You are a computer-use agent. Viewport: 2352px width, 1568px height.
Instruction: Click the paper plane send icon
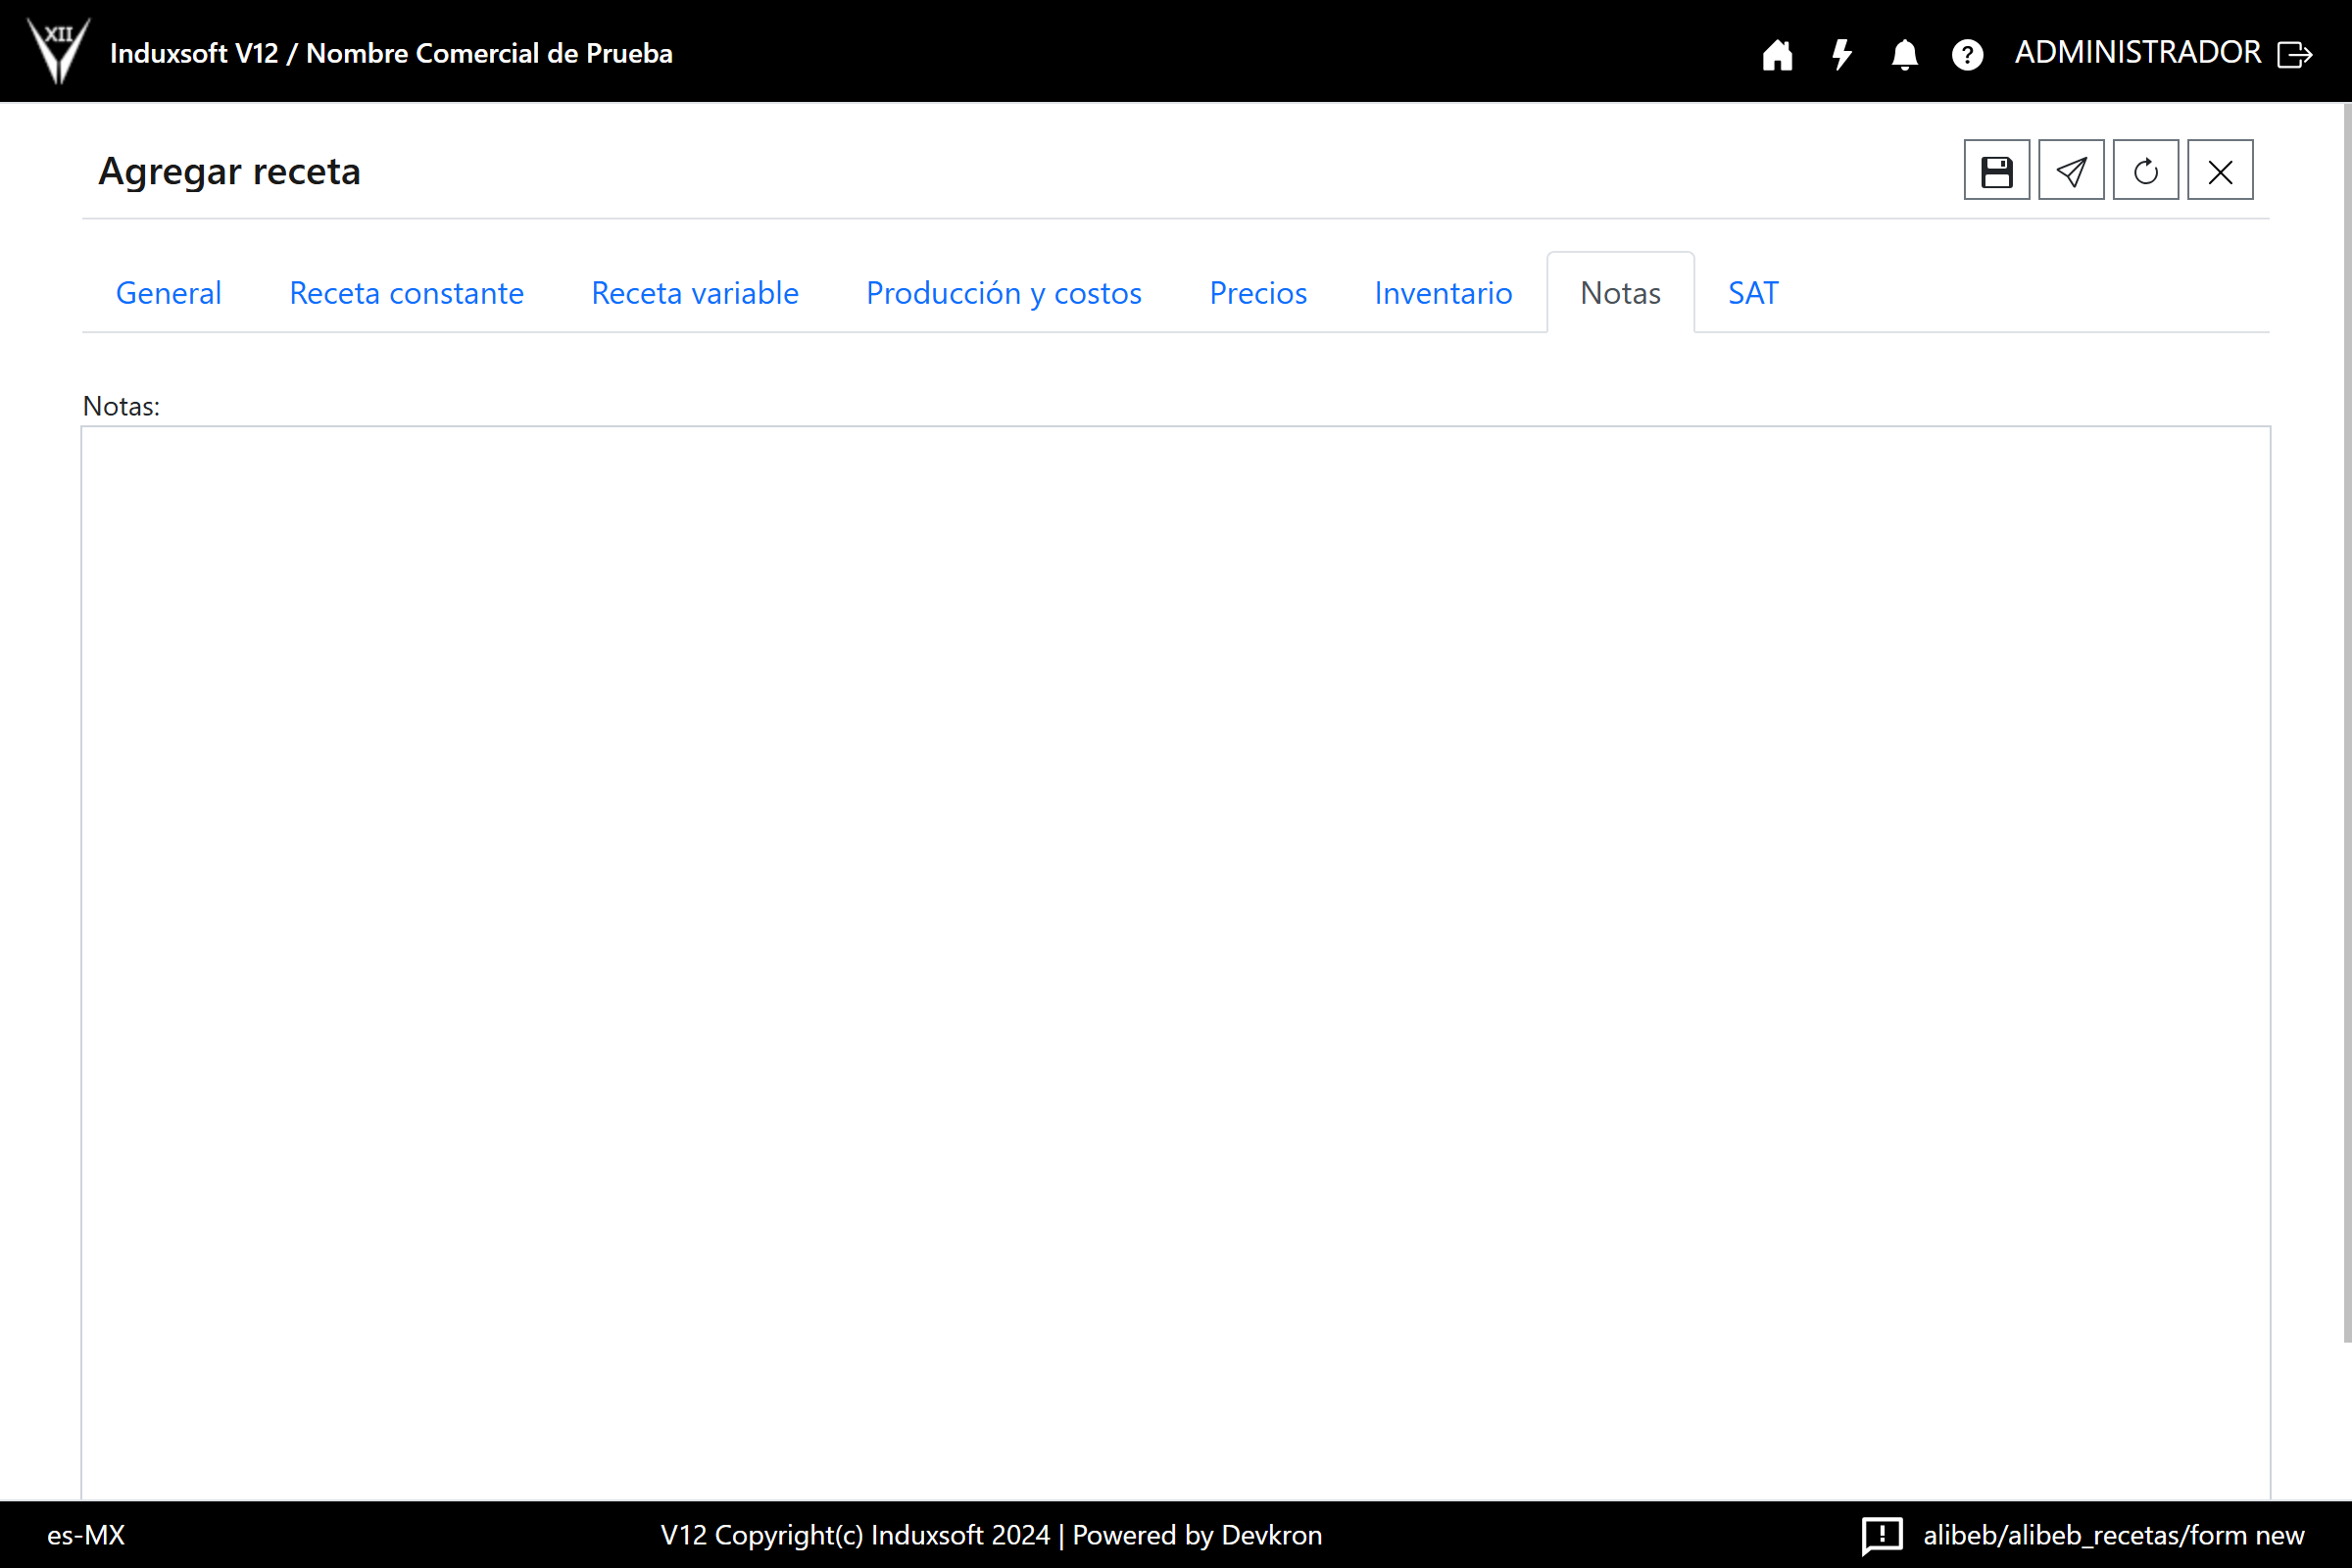point(2071,171)
